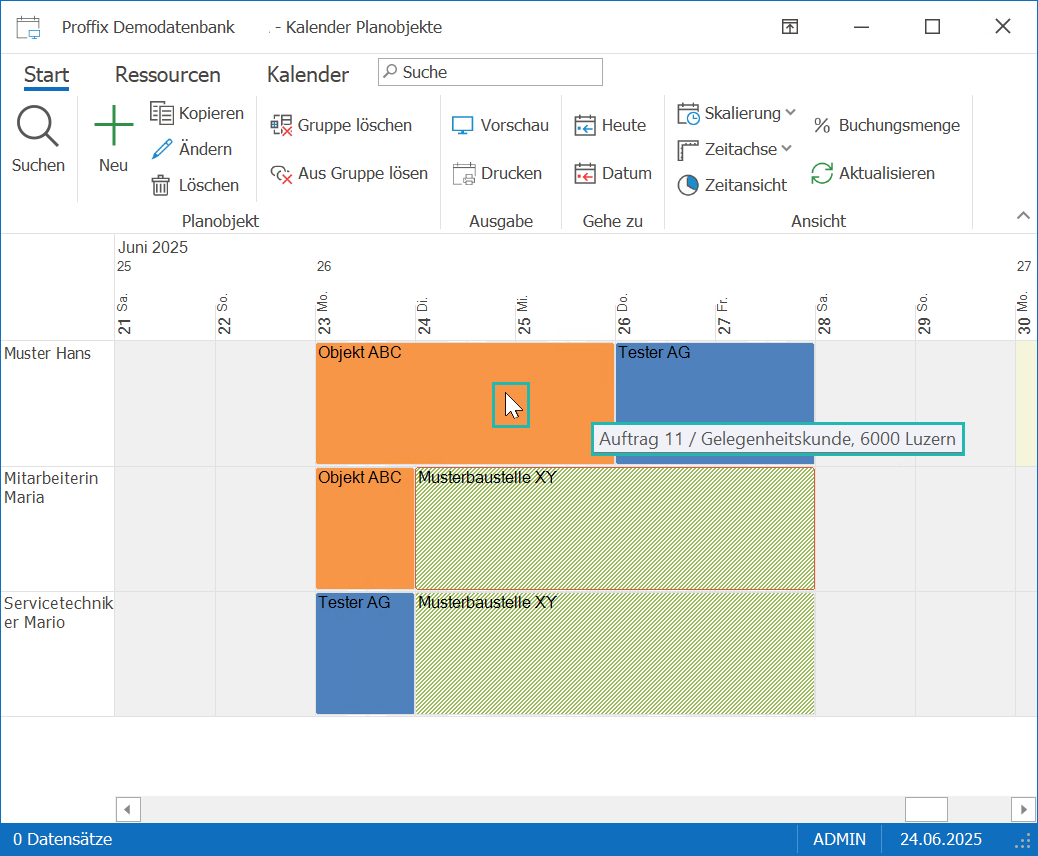This screenshot has height=856, width=1038.
Task: Collapse the ribbon with the chevron
Action: [1023, 215]
